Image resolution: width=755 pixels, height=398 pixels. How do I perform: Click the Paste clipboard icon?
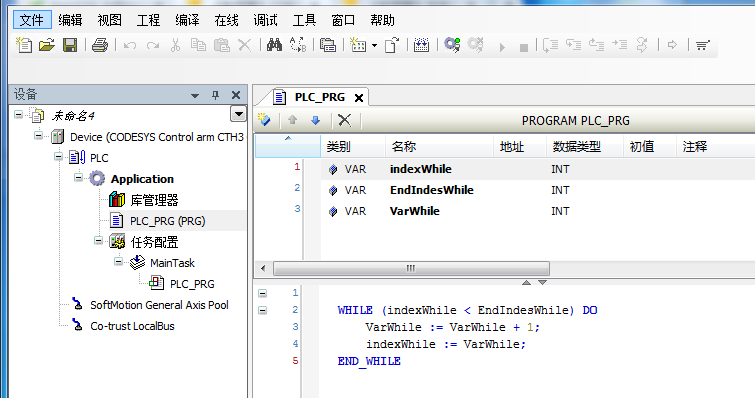[x=221, y=45]
